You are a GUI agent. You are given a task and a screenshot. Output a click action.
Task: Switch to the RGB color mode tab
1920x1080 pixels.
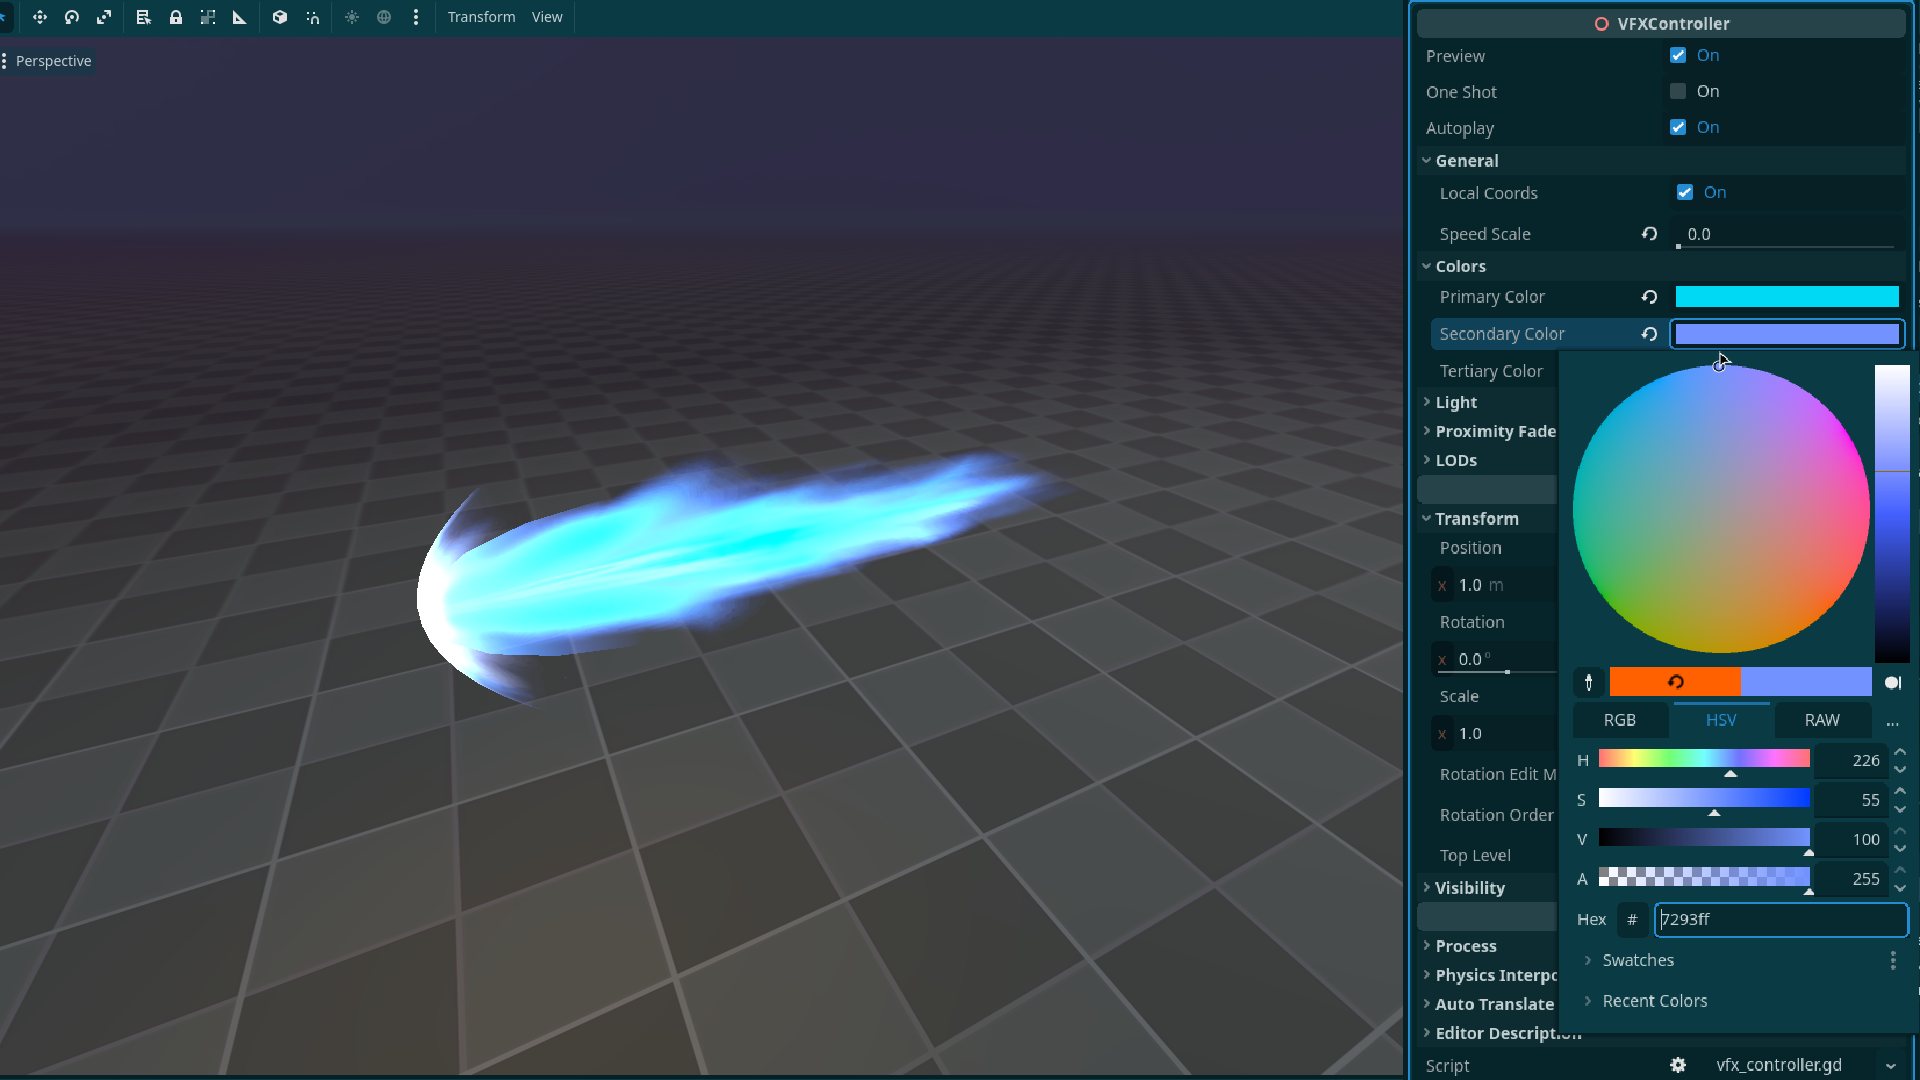tap(1620, 720)
